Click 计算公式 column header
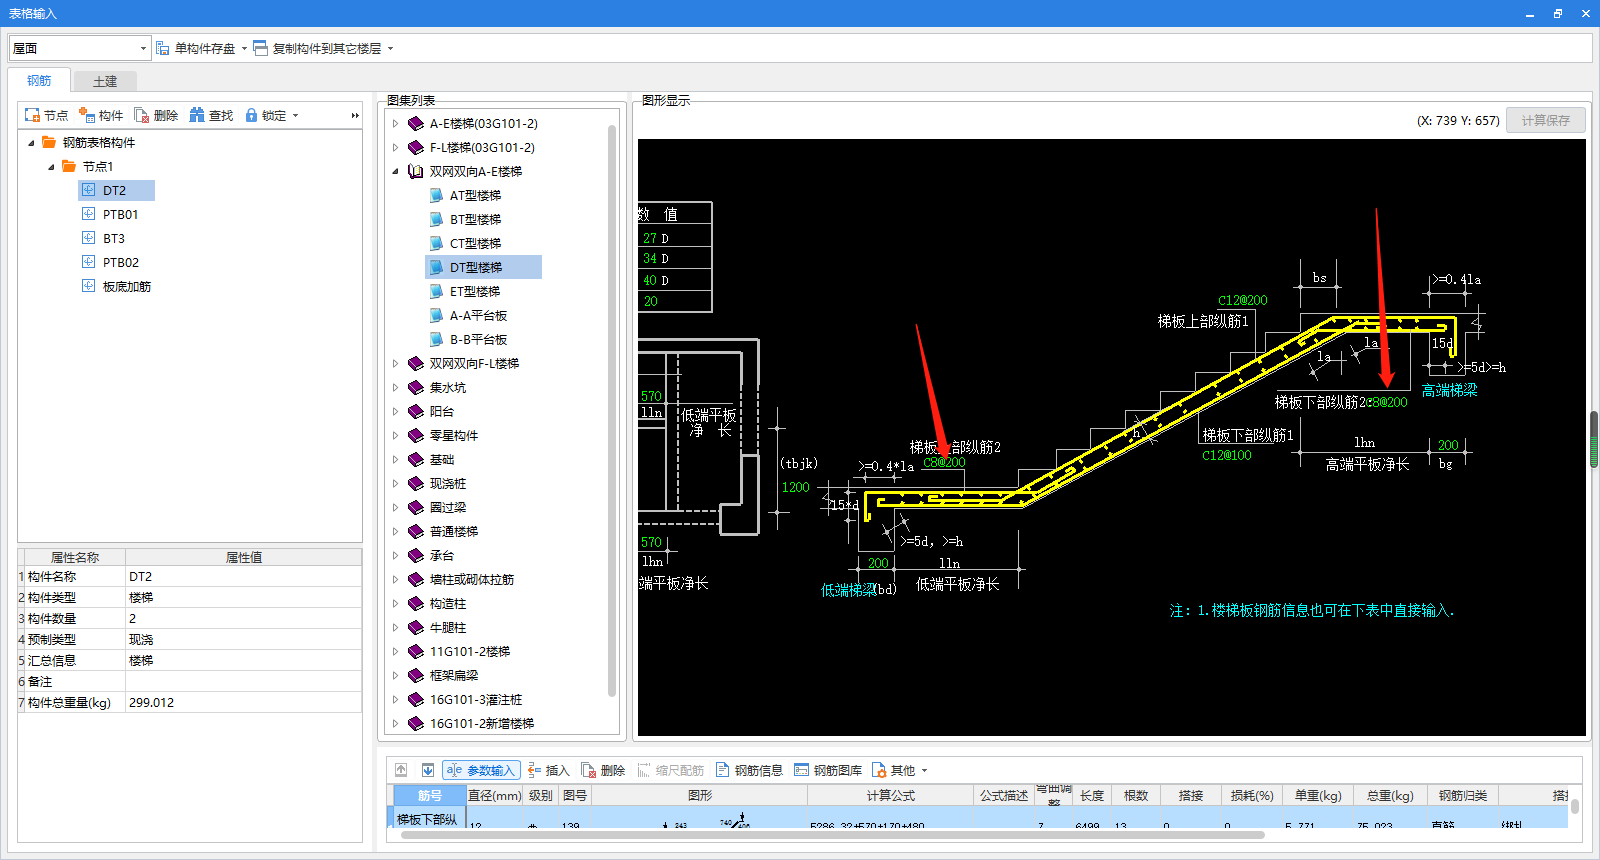The height and width of the screenshot is (860, 1600). pyautogui.click(x=890, y=796)
